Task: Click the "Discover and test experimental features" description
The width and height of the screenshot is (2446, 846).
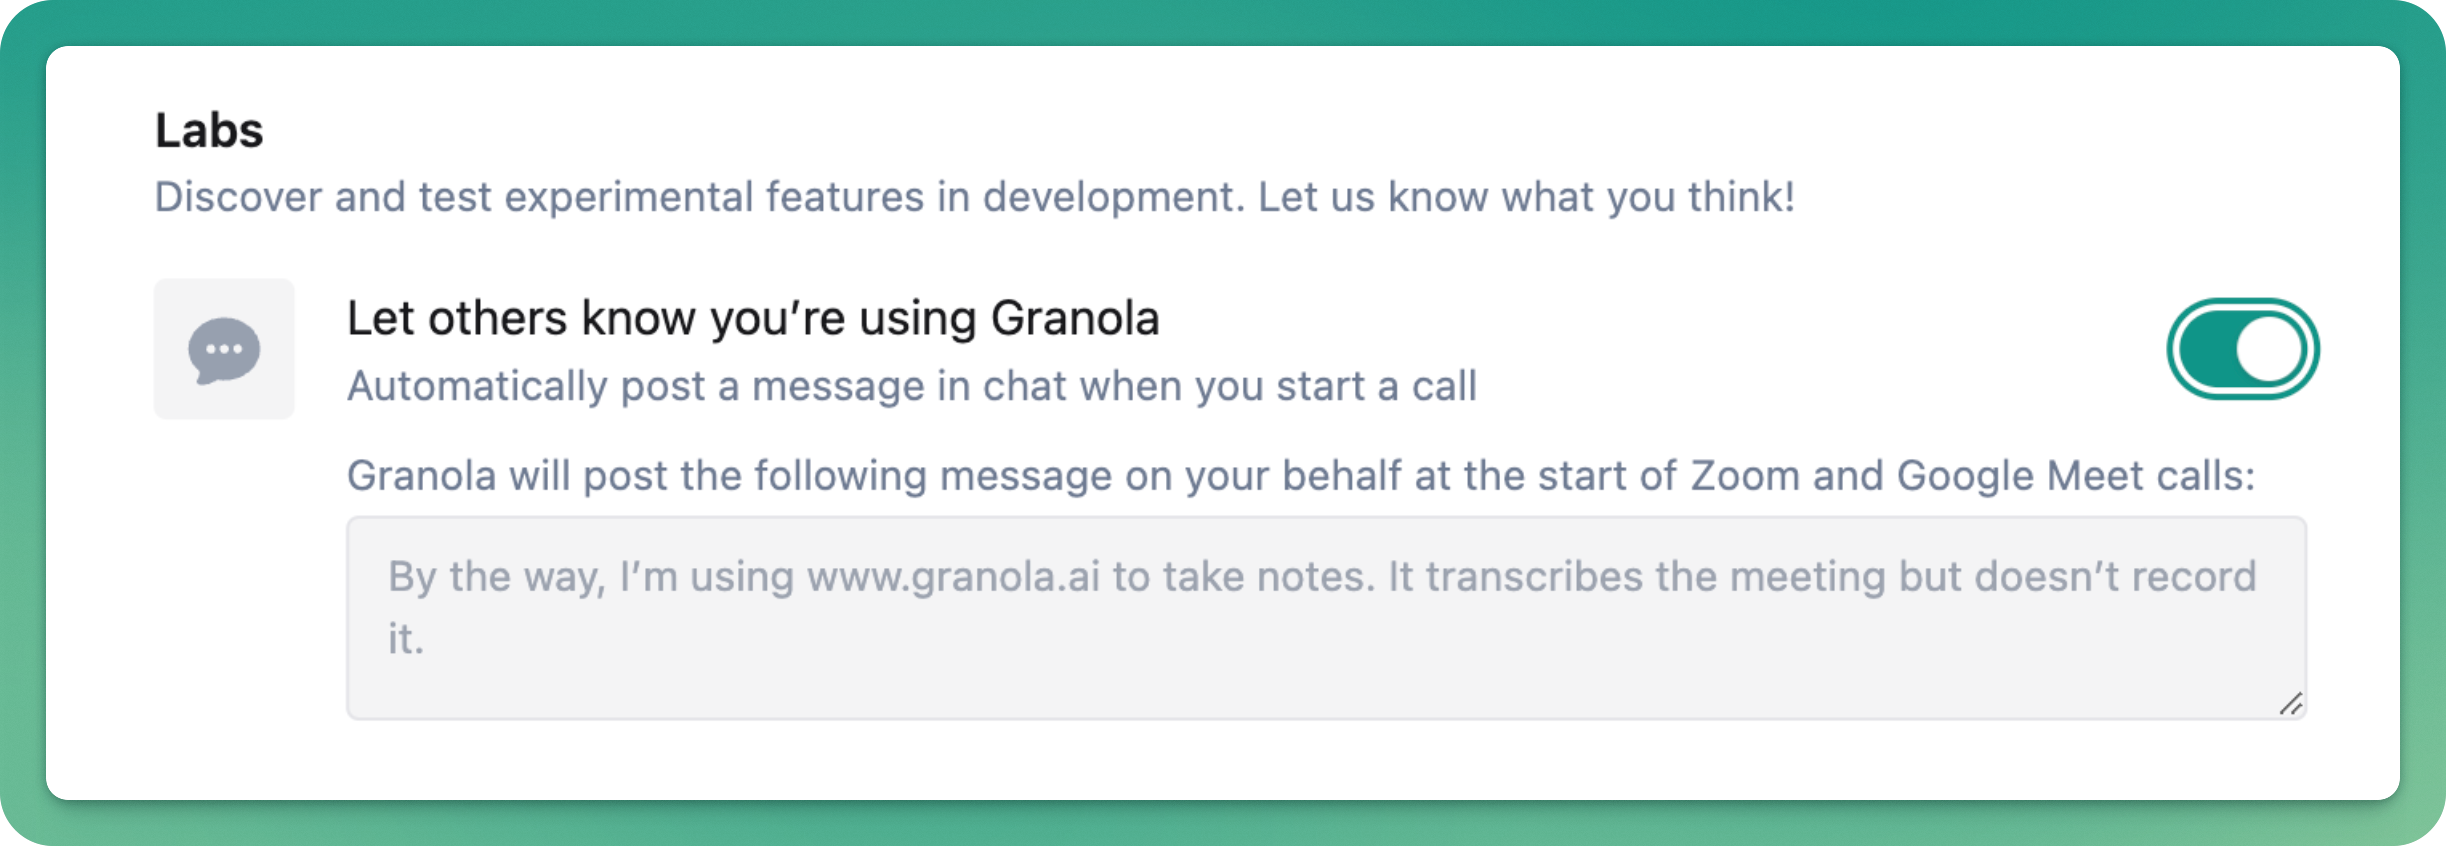Action: coord(700,197)
